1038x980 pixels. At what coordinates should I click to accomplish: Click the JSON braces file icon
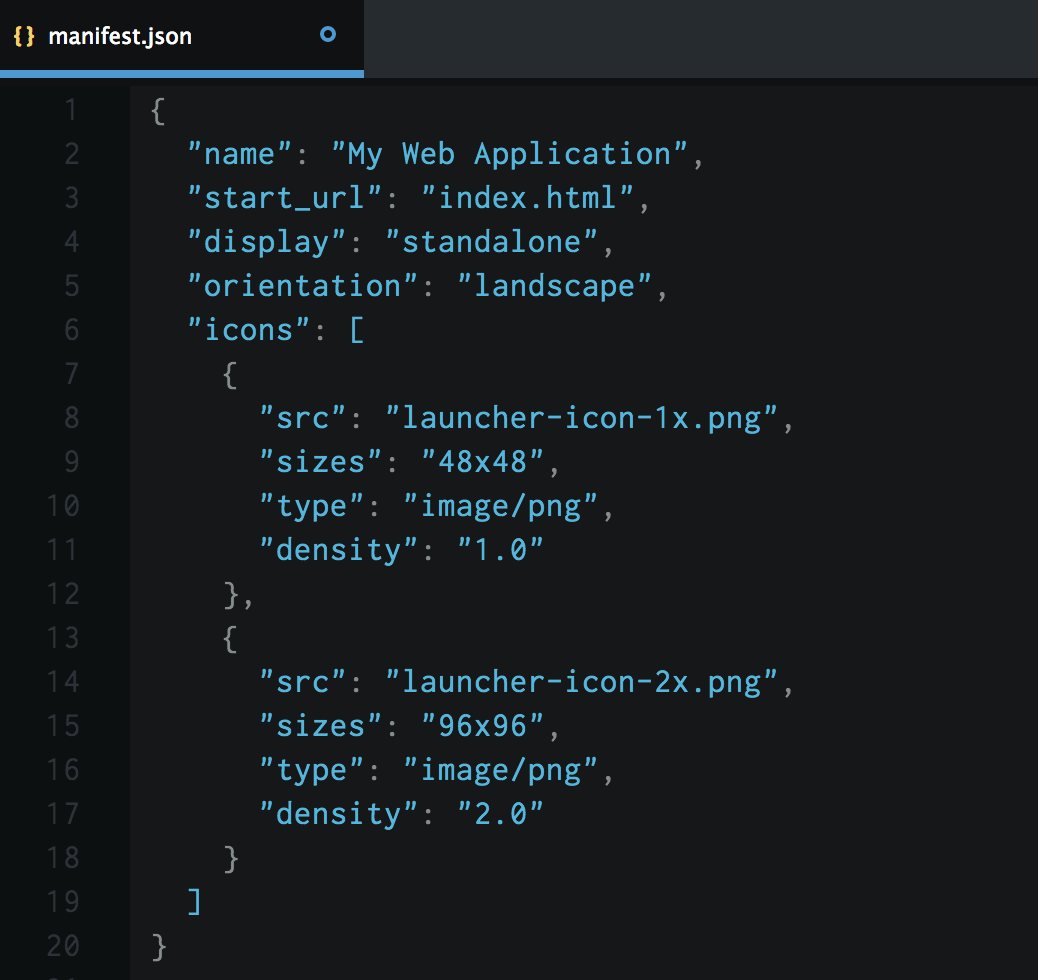coord(24,36)
